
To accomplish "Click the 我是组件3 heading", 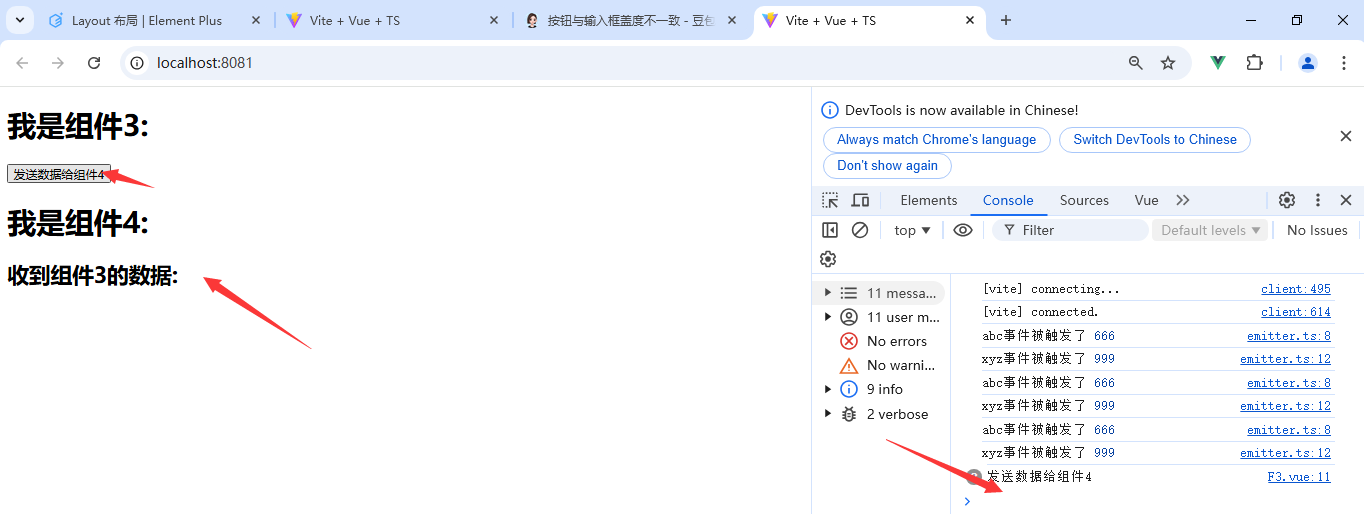I will pos(78,127).
